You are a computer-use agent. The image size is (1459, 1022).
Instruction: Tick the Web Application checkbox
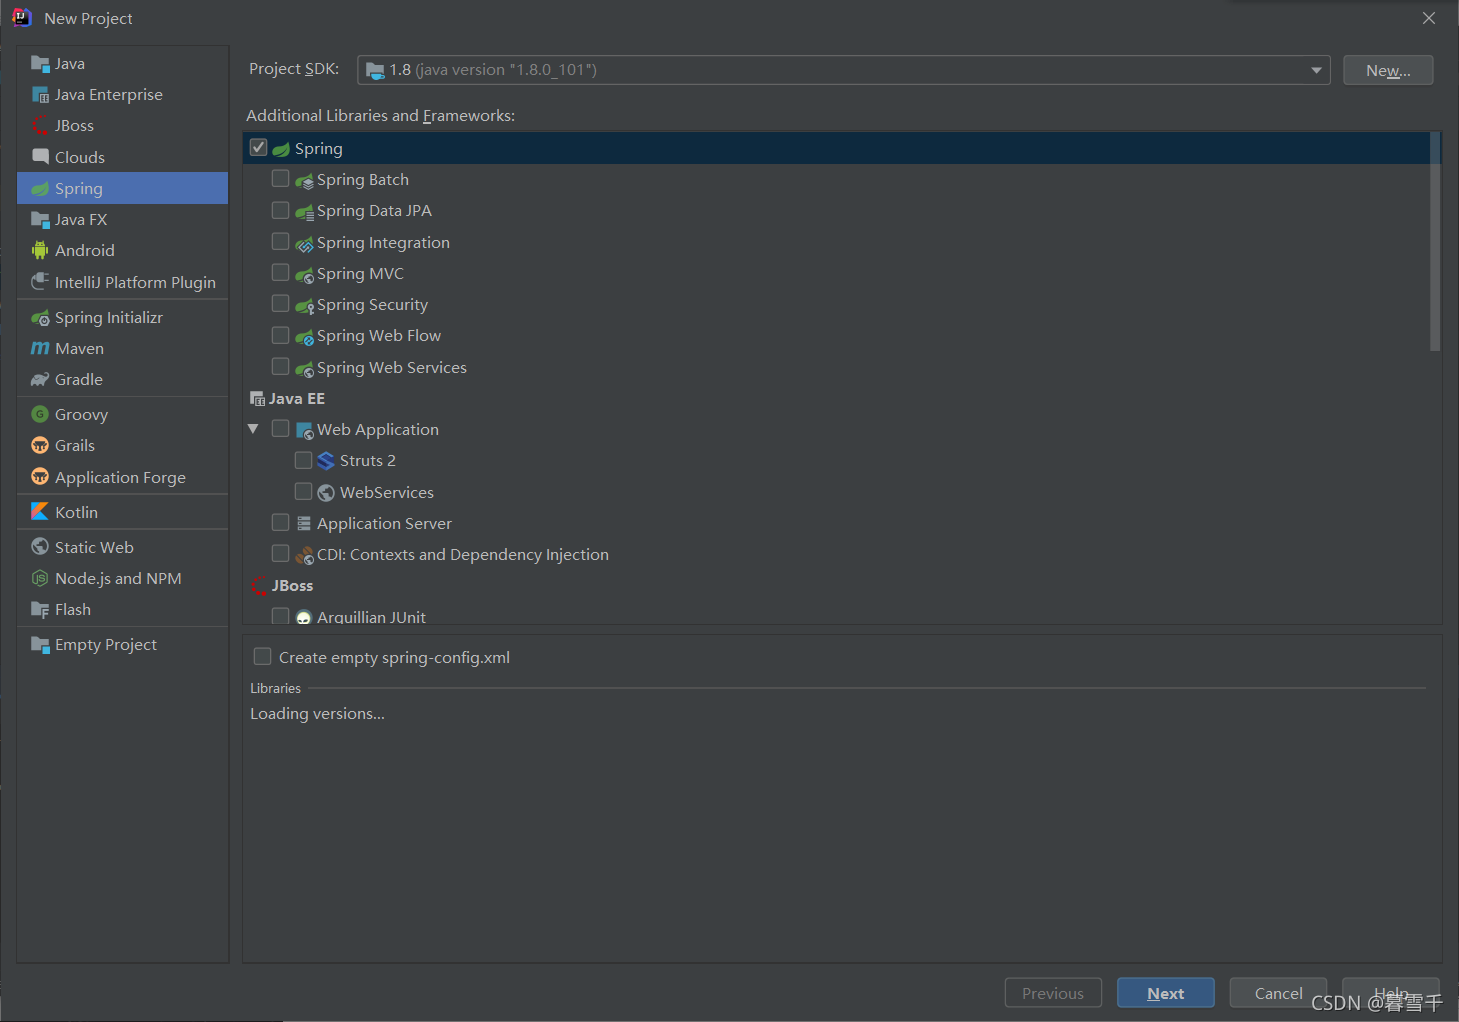[281, 429]
